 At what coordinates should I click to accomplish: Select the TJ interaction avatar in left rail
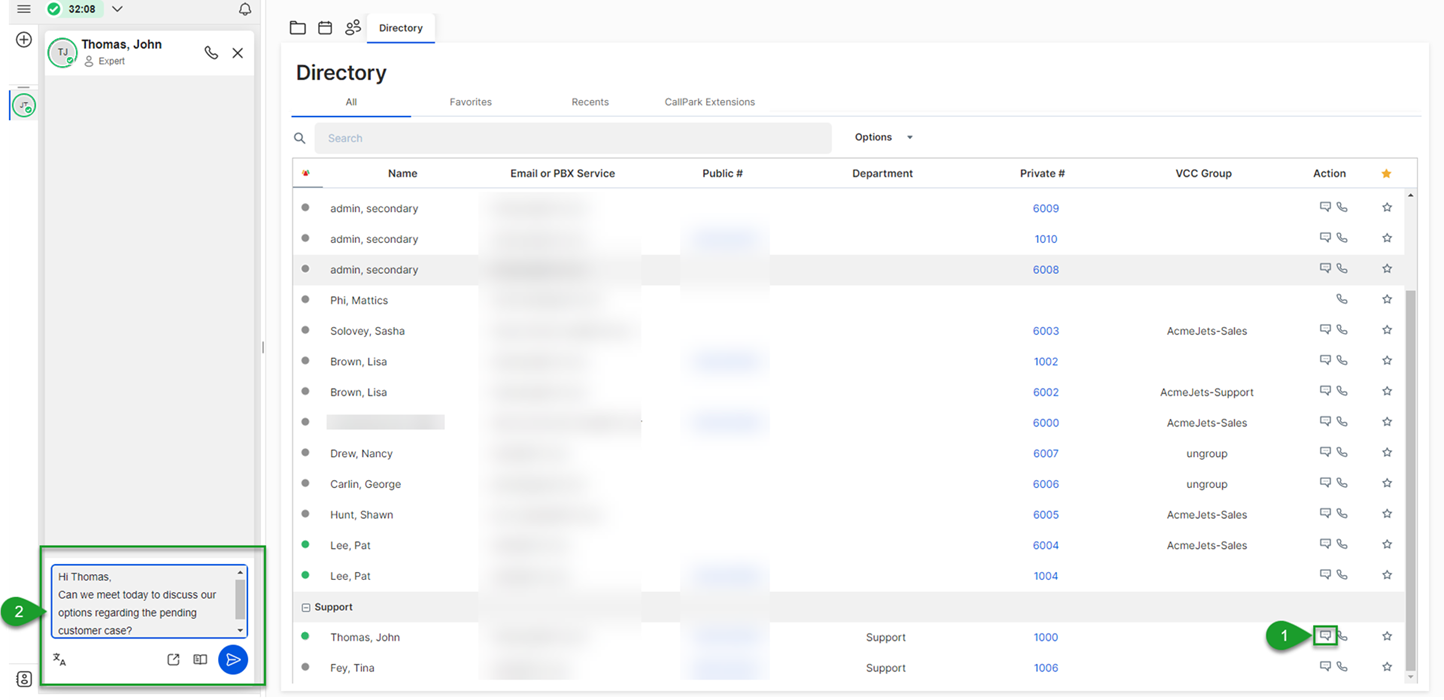(24, 105)
